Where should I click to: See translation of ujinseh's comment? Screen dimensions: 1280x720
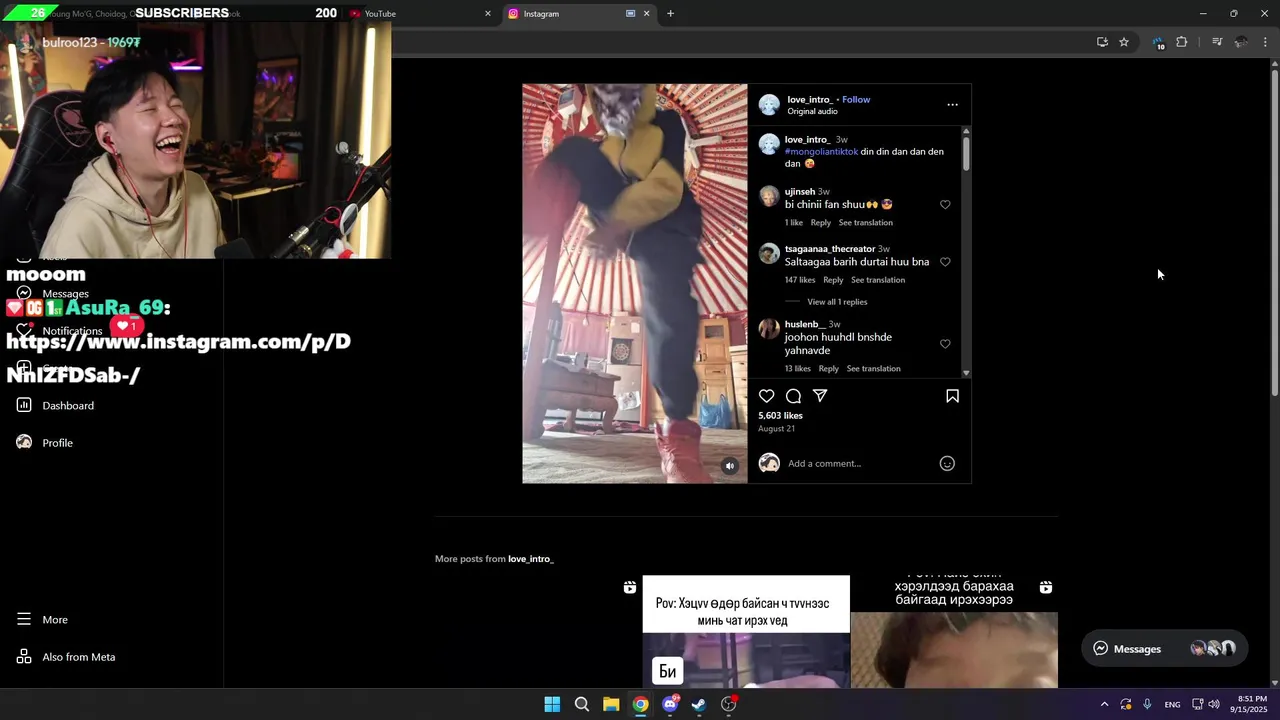click(x=866, y=223)
